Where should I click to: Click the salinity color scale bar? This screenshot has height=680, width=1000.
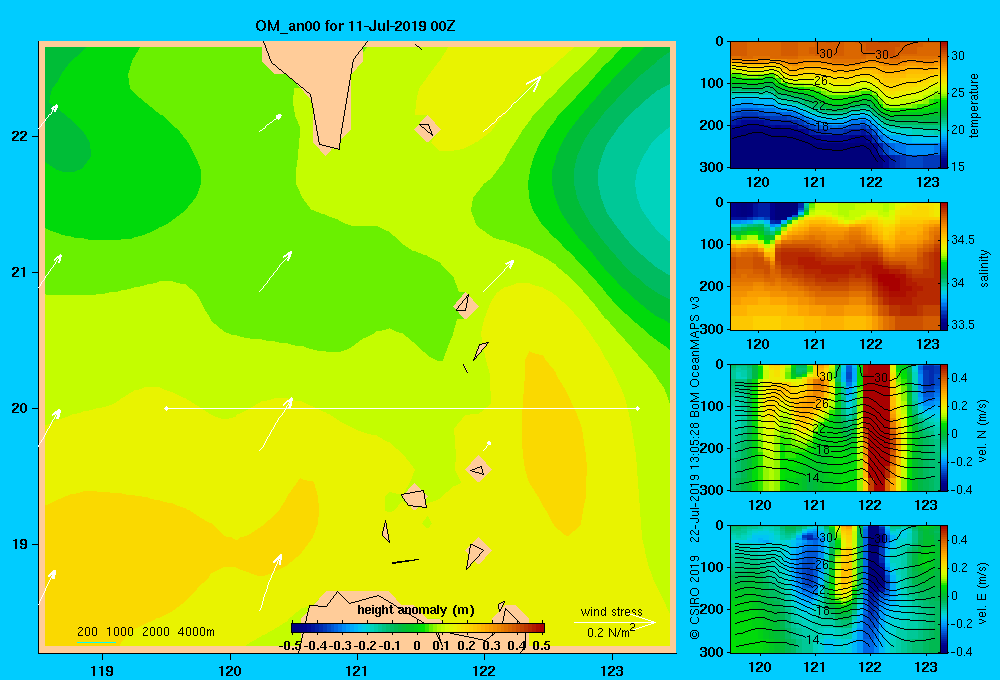(x=944, y=266)
